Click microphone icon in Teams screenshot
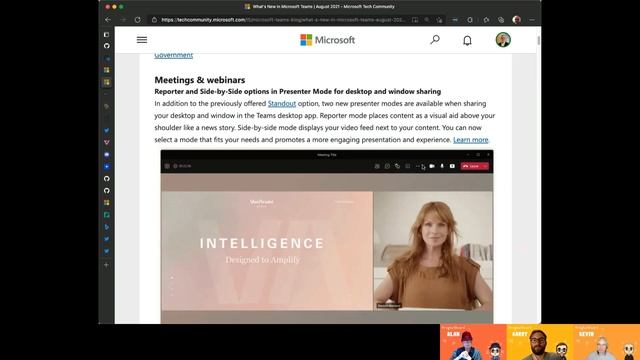 442,166
